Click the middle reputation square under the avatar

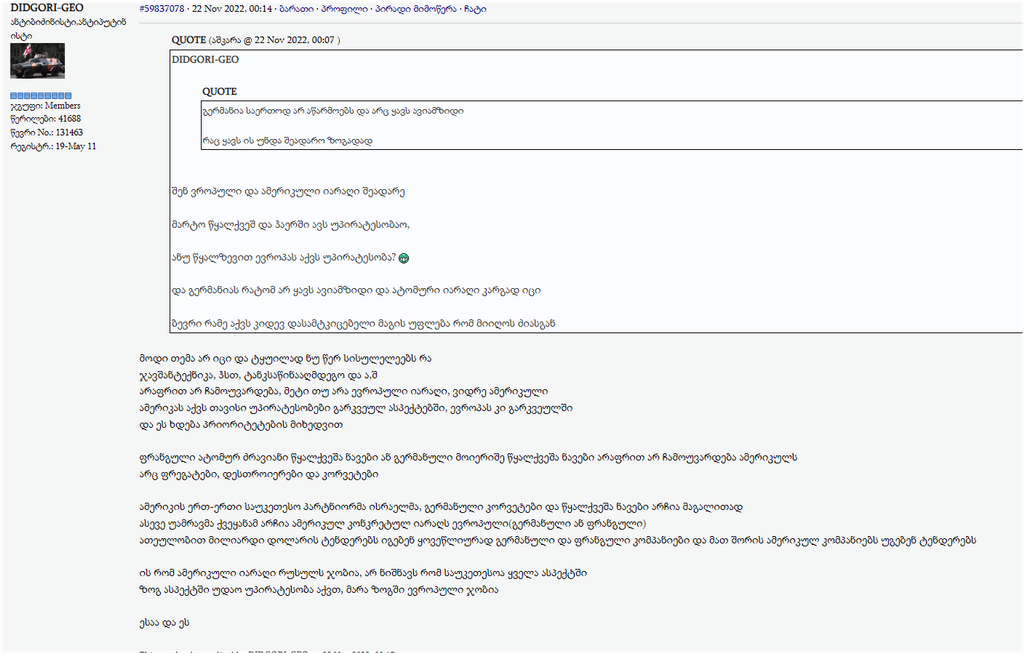pyautogui.click(x=40, y=94)
